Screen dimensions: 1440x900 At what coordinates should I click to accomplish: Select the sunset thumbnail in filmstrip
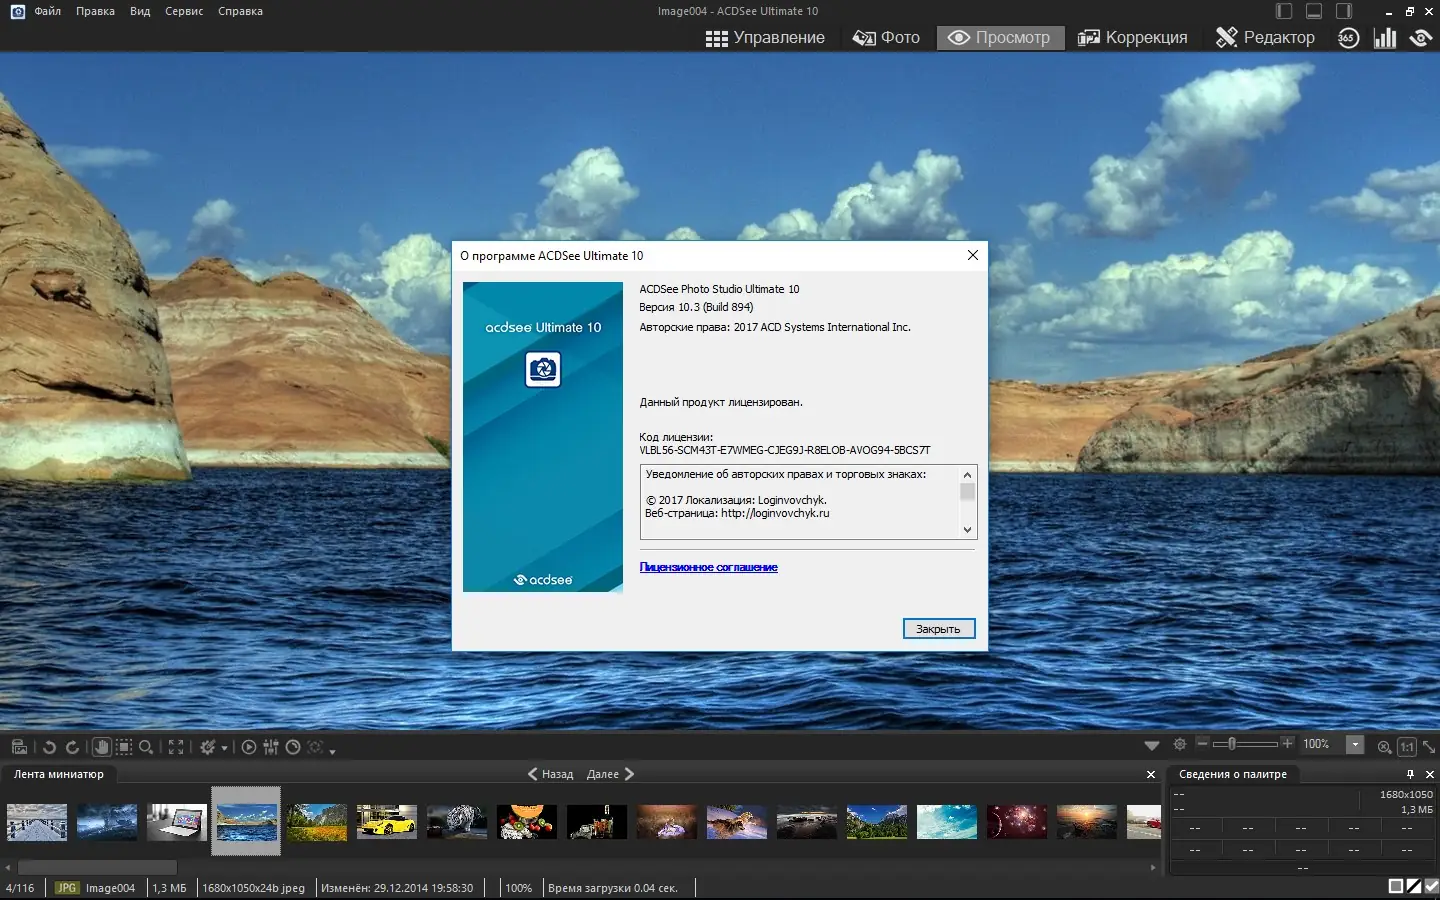click(1087, 822)
